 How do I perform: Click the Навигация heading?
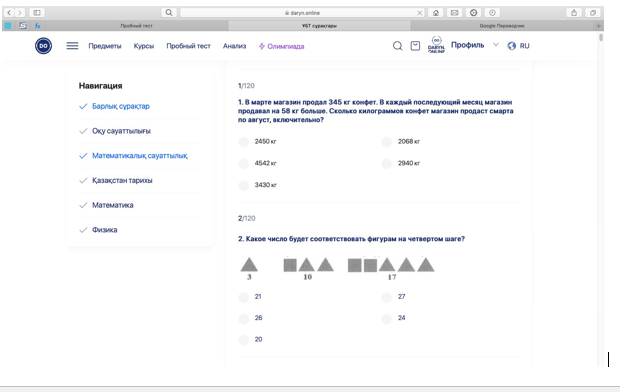point(100,86)
